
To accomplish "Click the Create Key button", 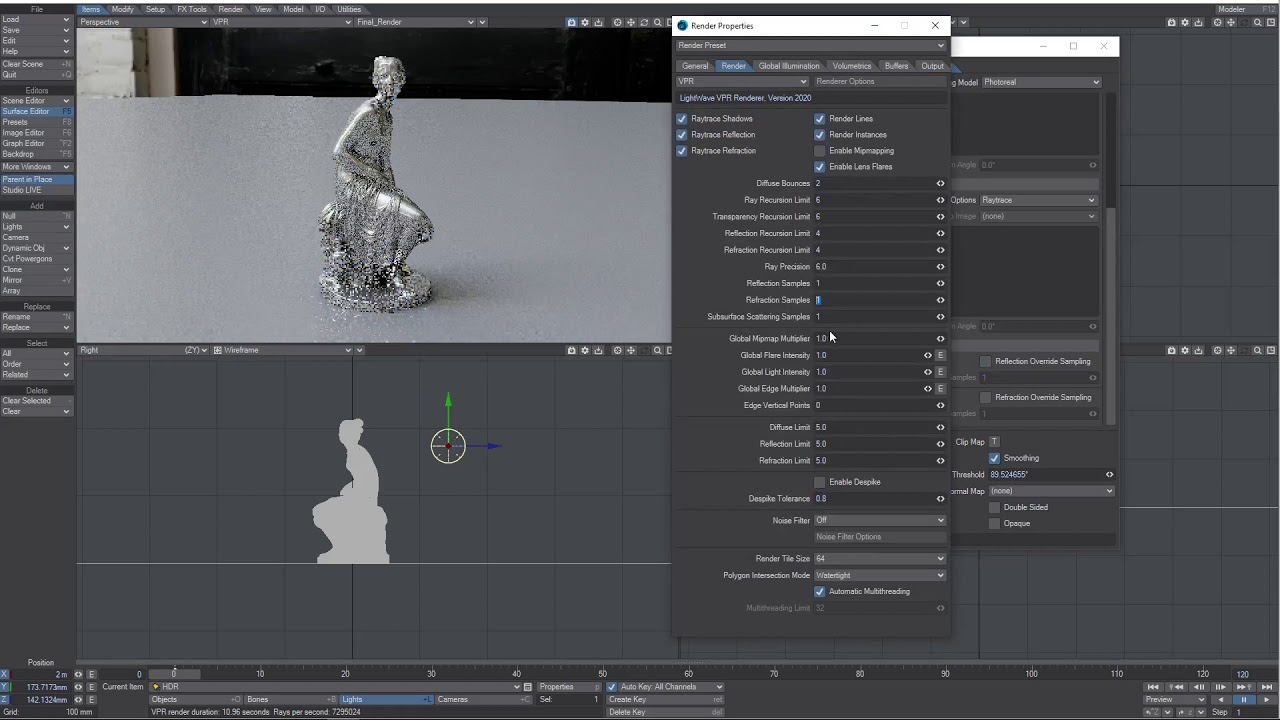I will (665, 699).
